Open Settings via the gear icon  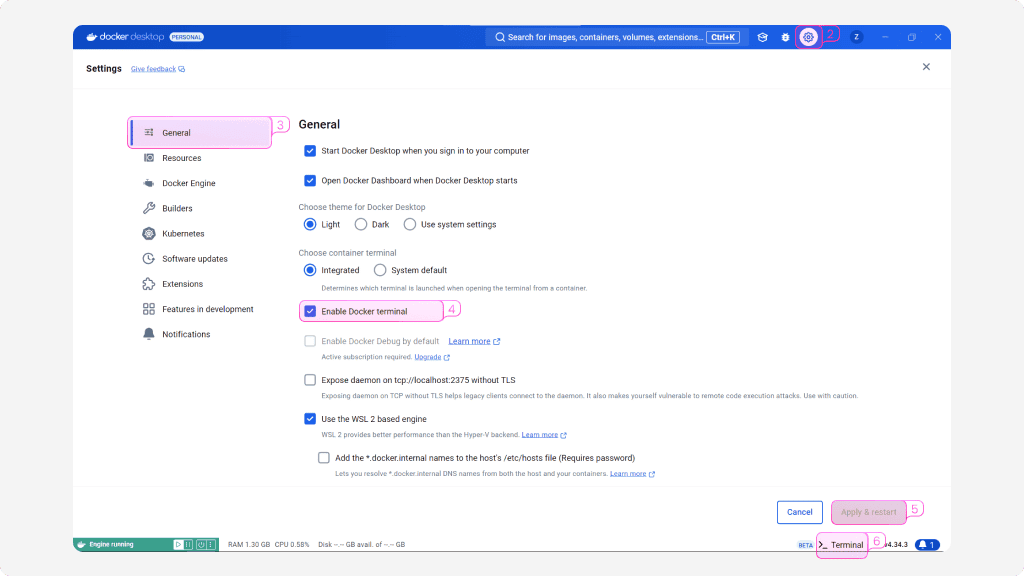coord(809,37)
